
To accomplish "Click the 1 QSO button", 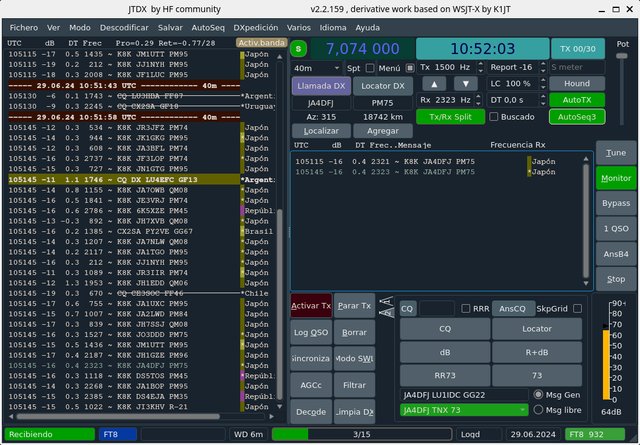I will point(616,229).
